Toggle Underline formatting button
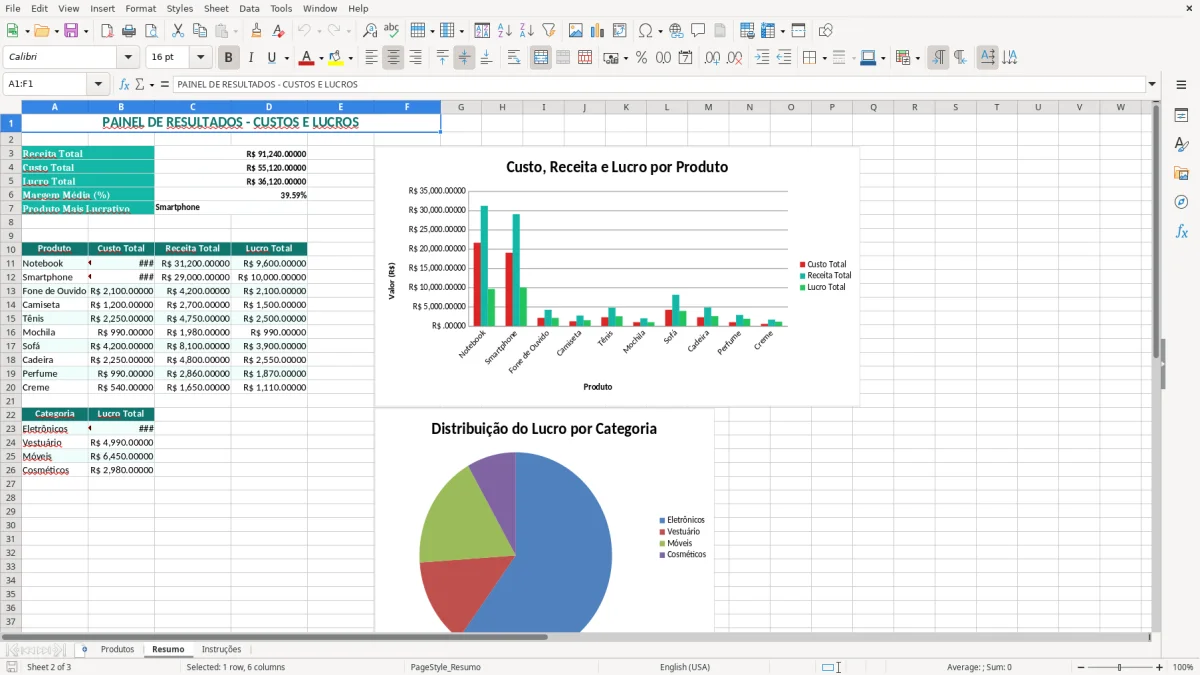 [x=271, y=58]
